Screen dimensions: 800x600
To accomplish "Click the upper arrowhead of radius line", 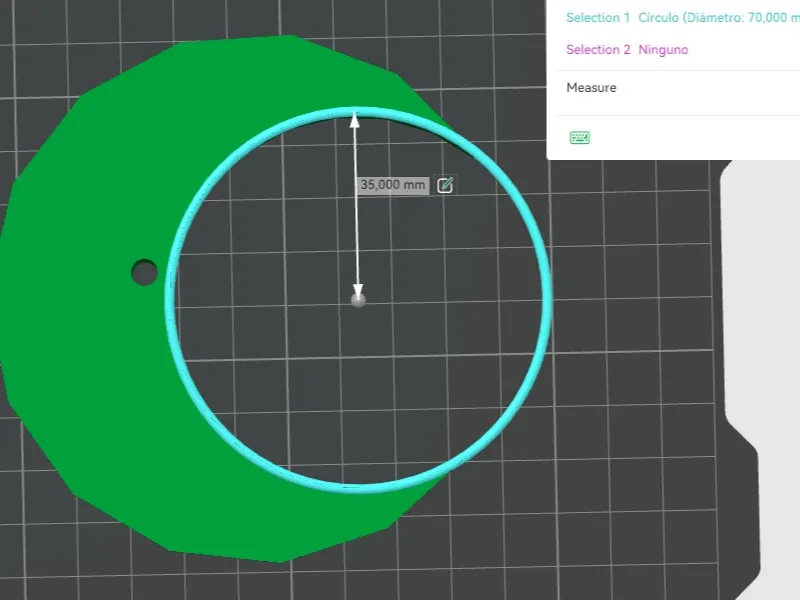I will 355,120.
